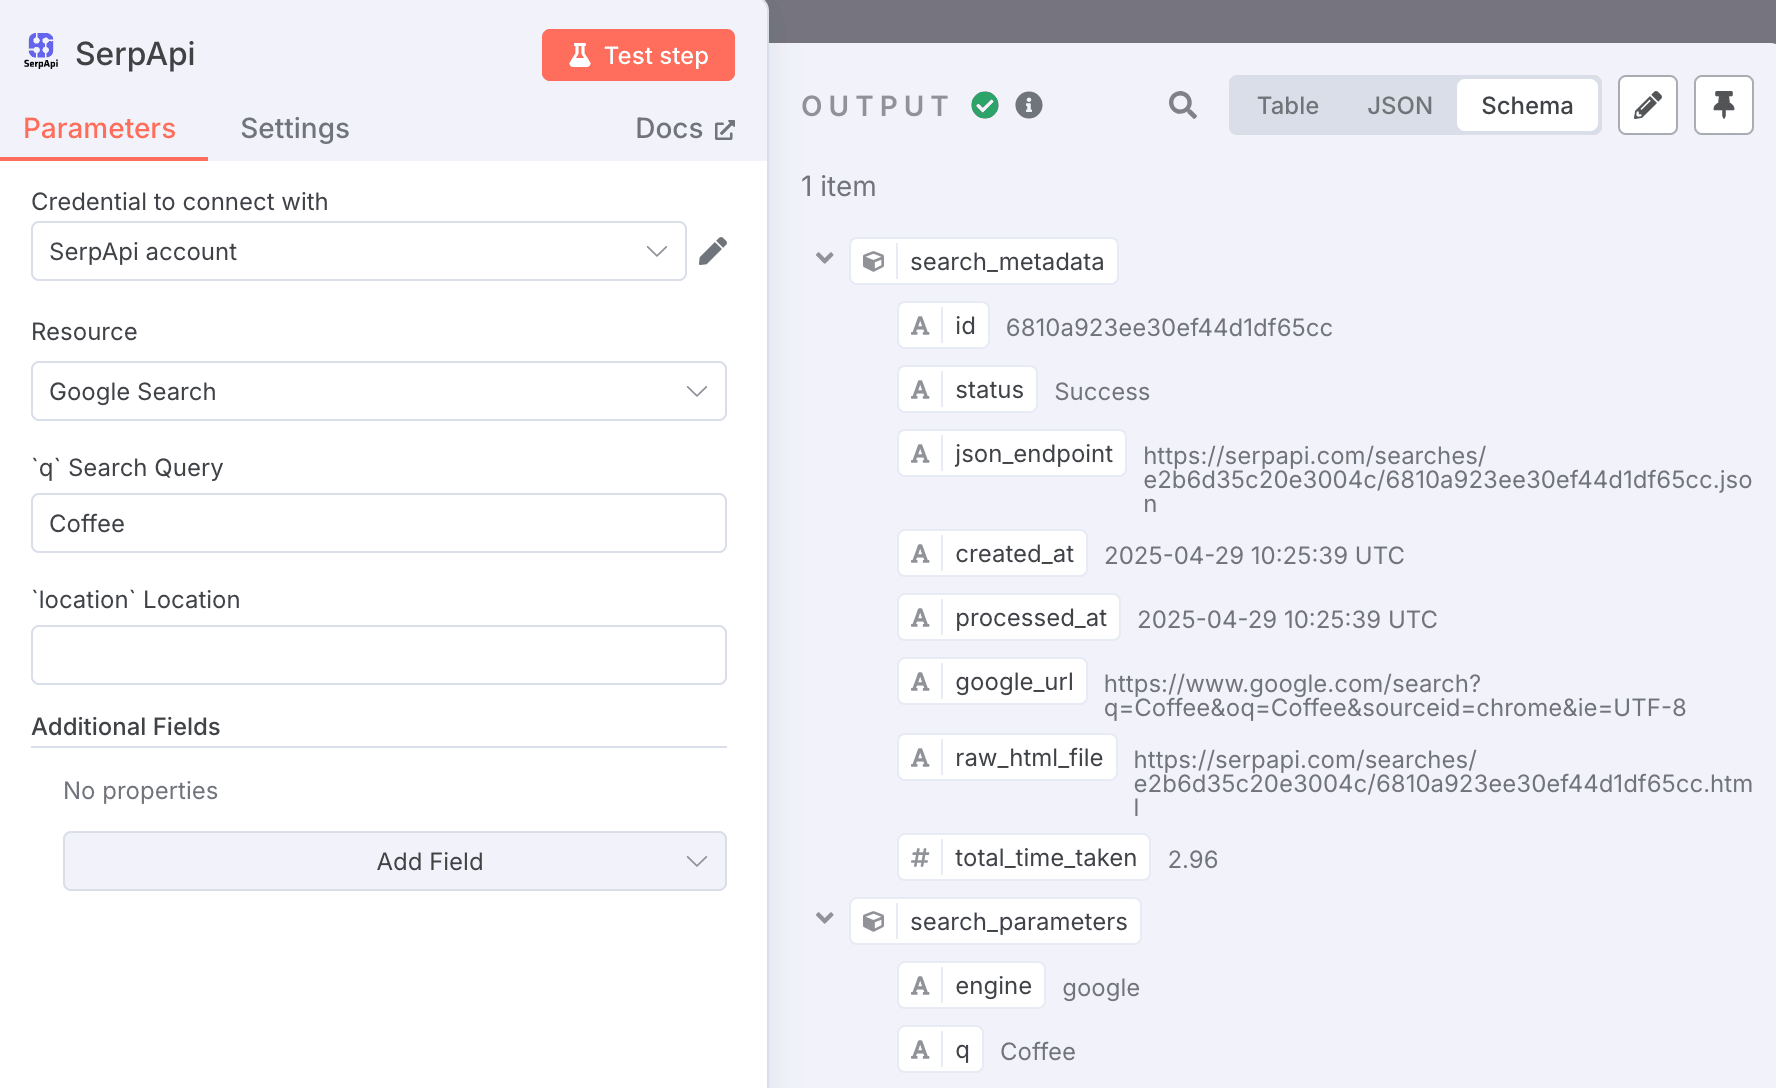Switch output view to Table

click(1287, 105)
